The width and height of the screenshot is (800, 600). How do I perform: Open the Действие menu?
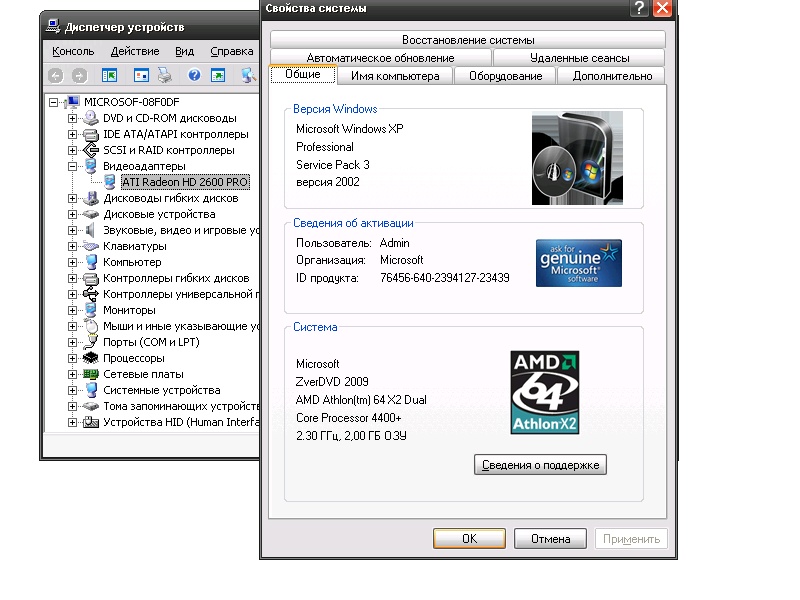(135, 51)
